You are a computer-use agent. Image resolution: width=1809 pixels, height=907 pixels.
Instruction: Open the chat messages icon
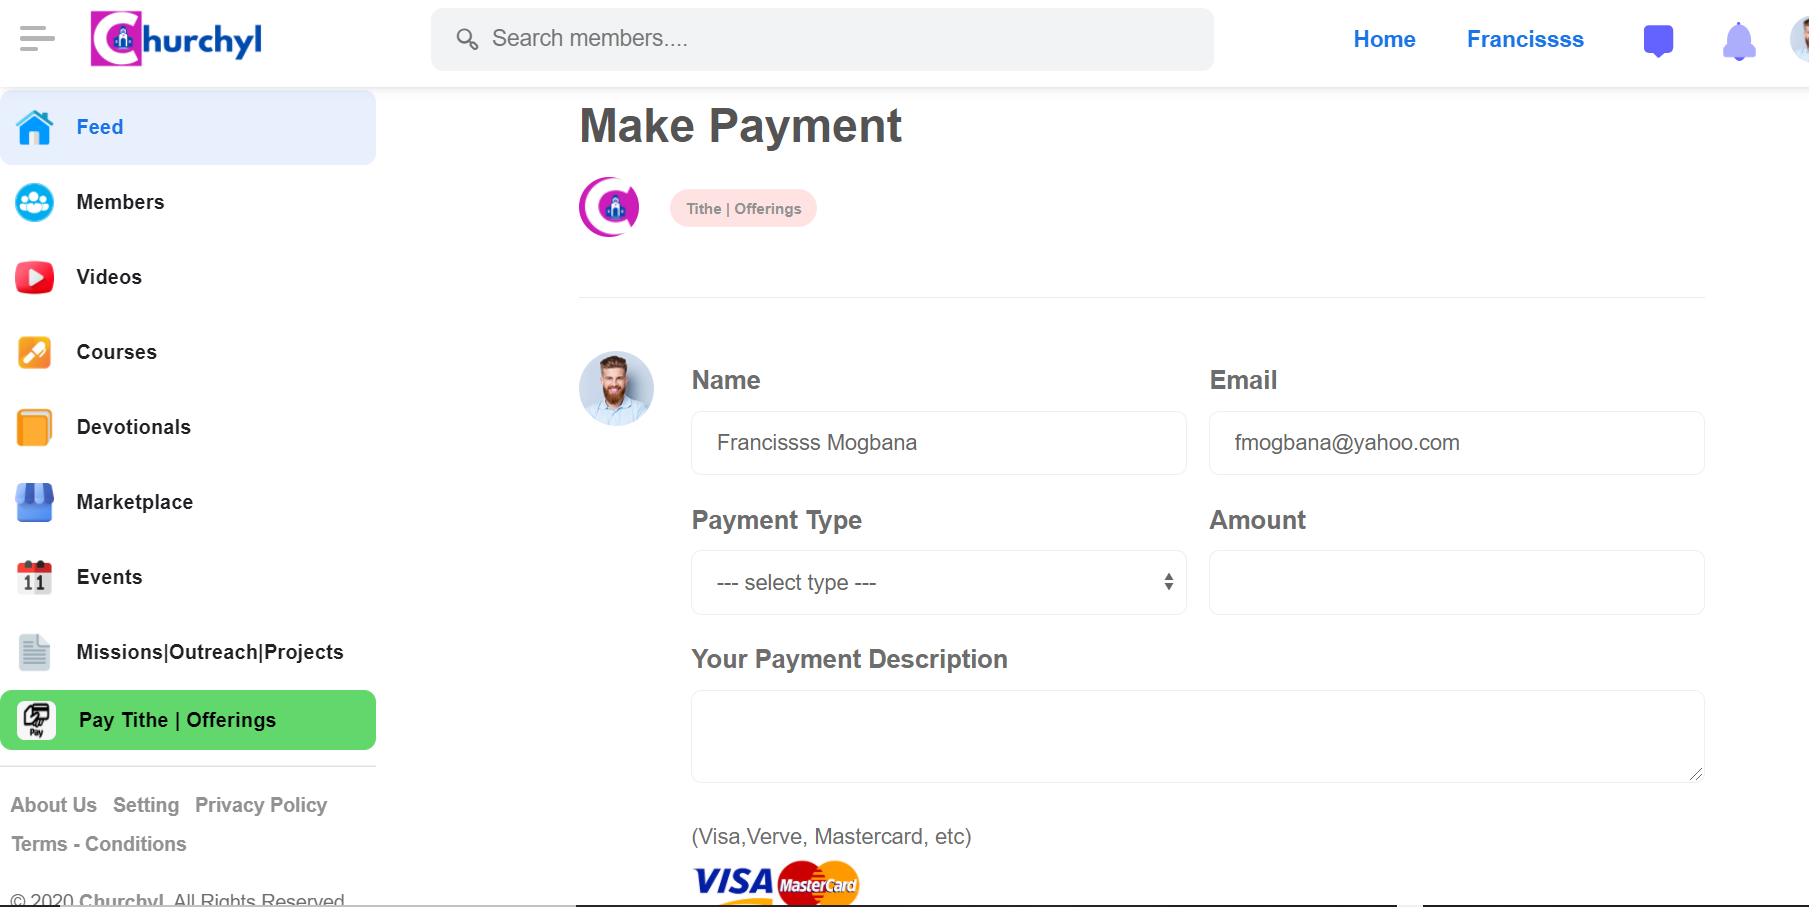click(1658, 40)
